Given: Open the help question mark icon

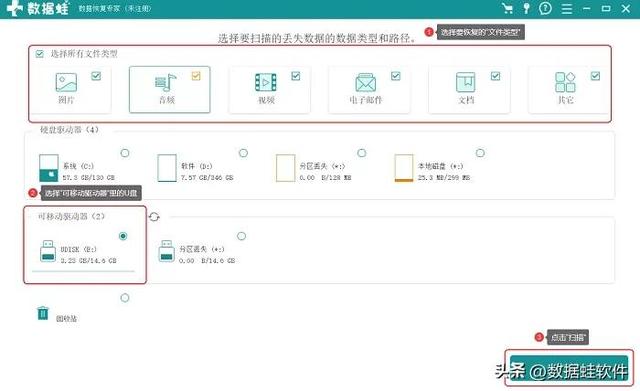Looking at the screenshot, I should 545,9.
